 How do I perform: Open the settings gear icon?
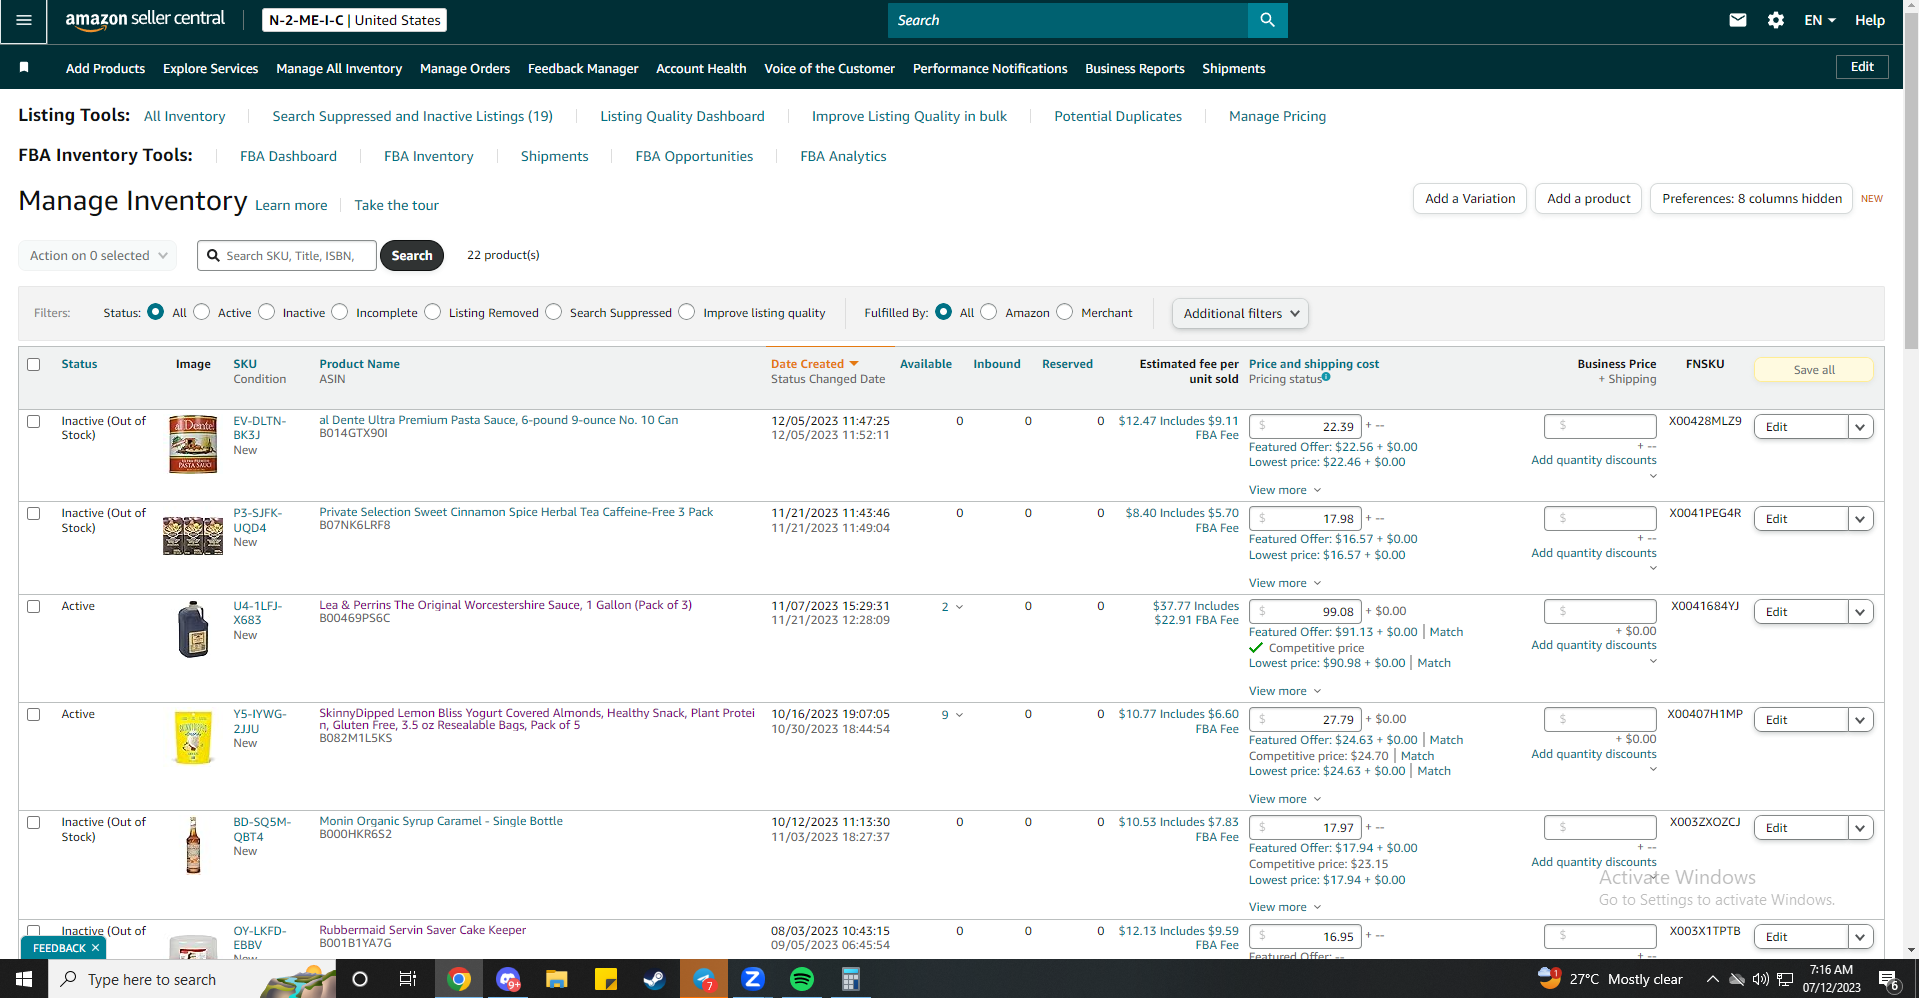[1776, 20]
